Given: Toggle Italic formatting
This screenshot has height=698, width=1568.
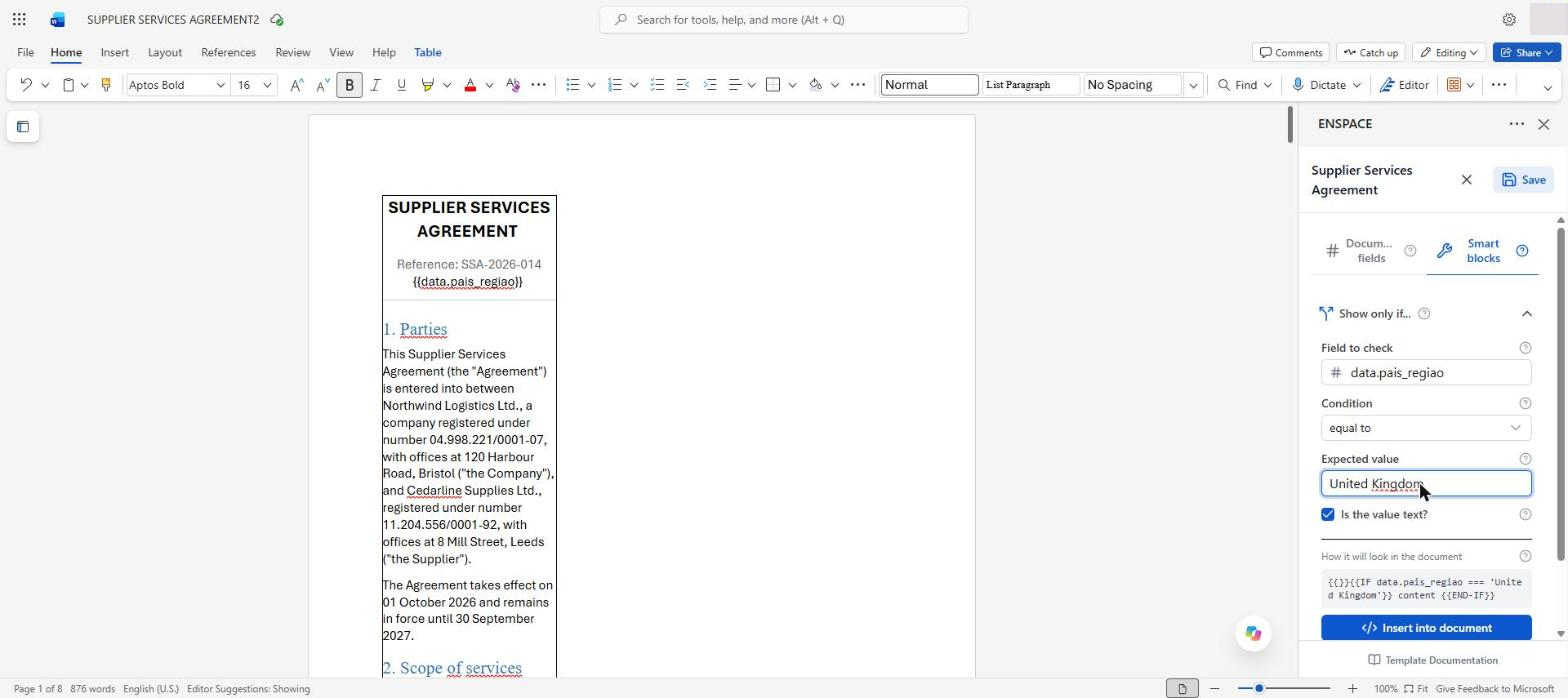Looking at the screenshot, I should click(x=375, y=85).
